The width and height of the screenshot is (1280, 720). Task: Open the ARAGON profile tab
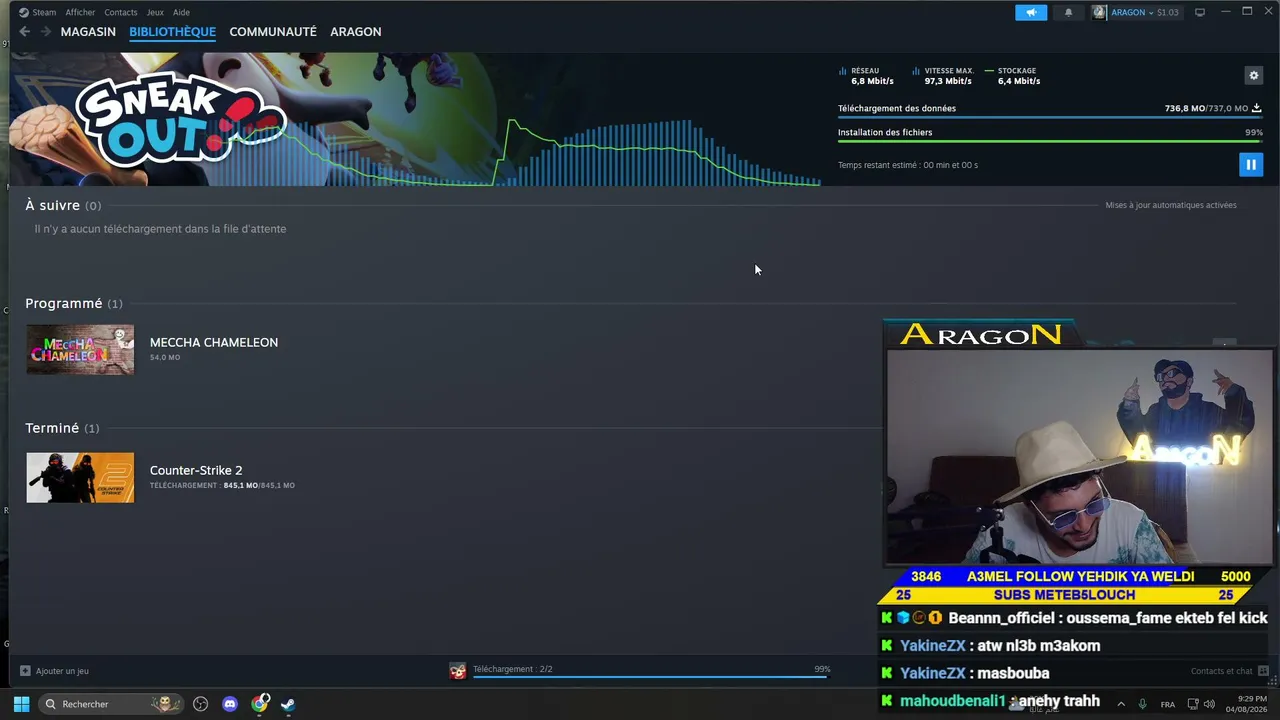click(356, 32)
